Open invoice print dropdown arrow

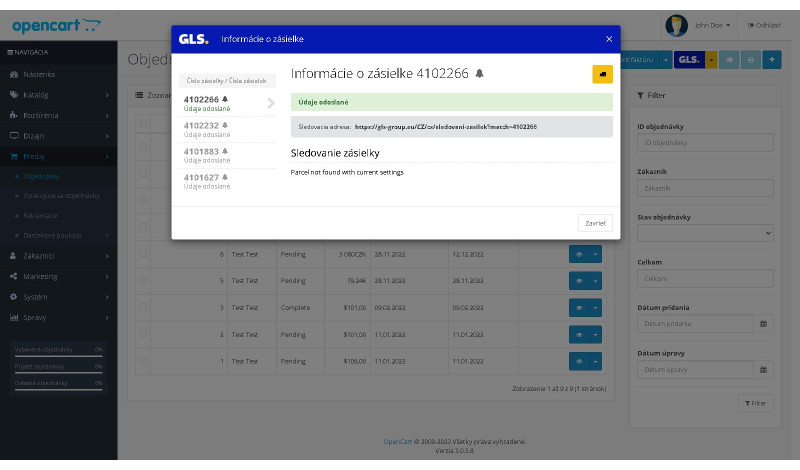tap(666, 60)
